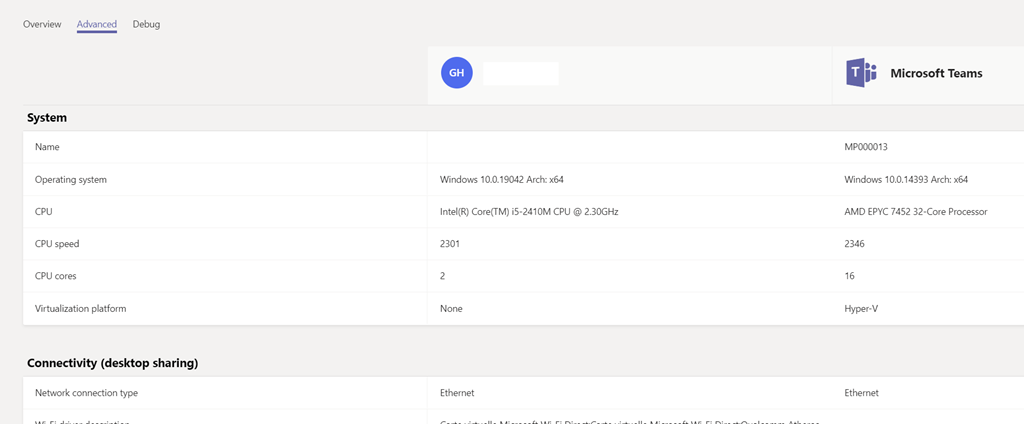This screenshot has width=1024, height=424.
Task: Click the Intel Core i5-2410M CPU value
Action: [529, 212]
